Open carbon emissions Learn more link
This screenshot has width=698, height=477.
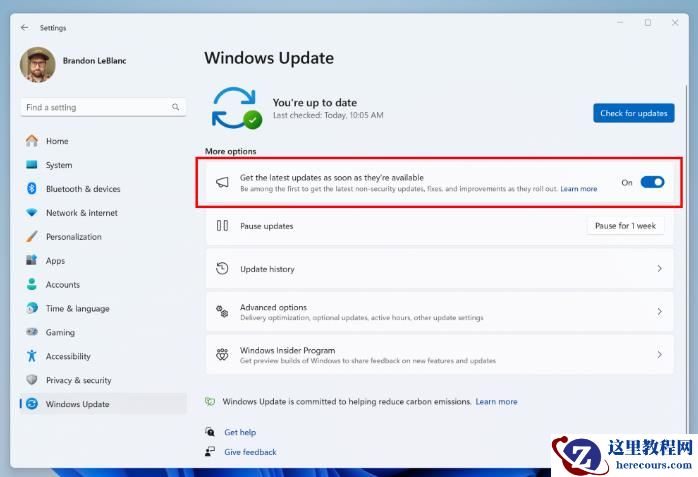click(x=496, y=401)
